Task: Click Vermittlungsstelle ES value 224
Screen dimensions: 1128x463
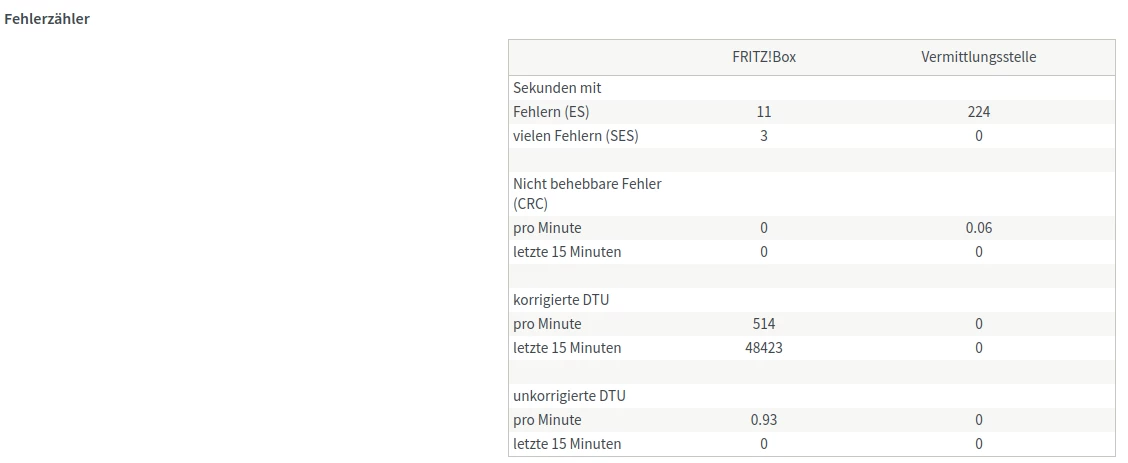Action: coord(978,112)
